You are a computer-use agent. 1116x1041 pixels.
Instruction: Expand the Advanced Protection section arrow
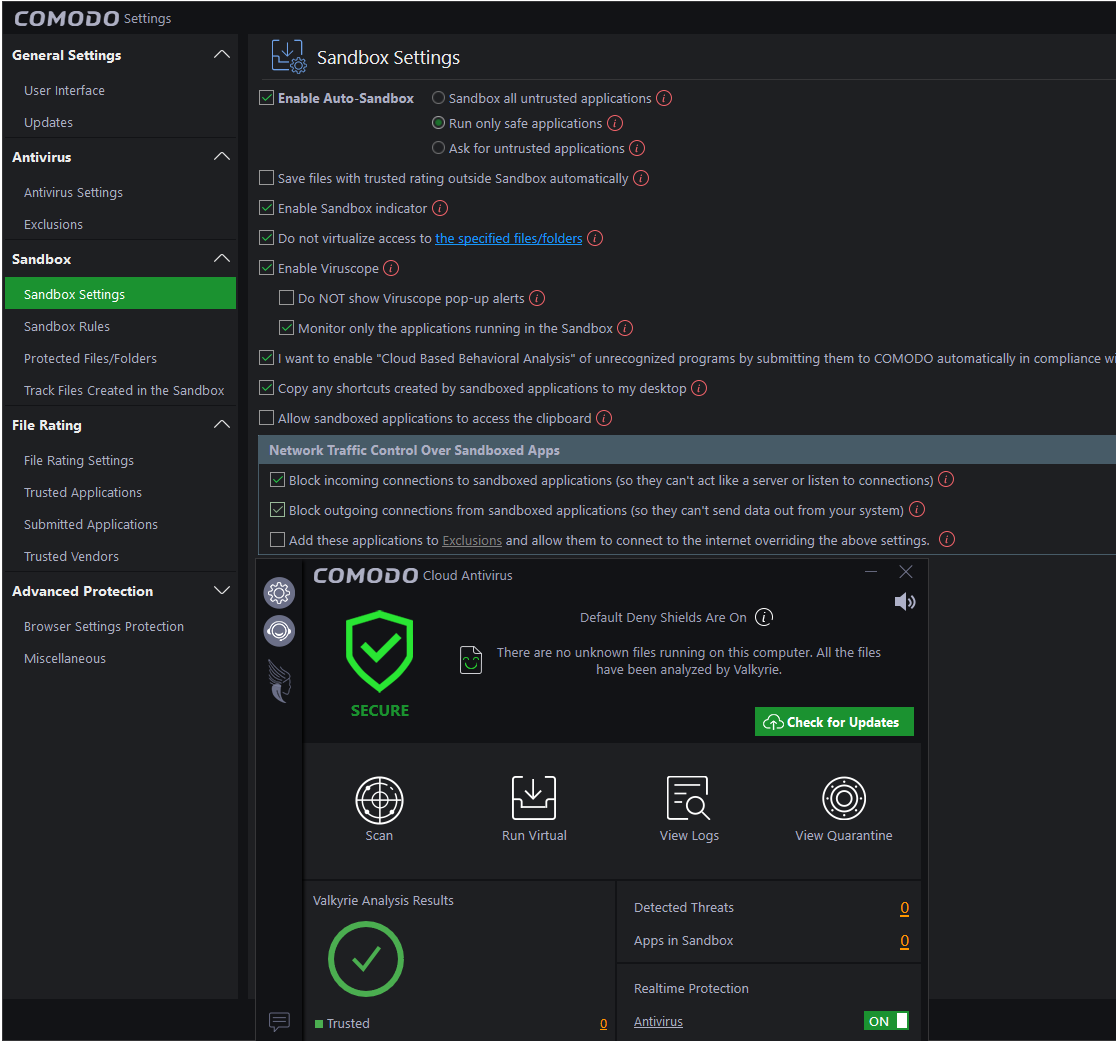(x=222, y=591)
